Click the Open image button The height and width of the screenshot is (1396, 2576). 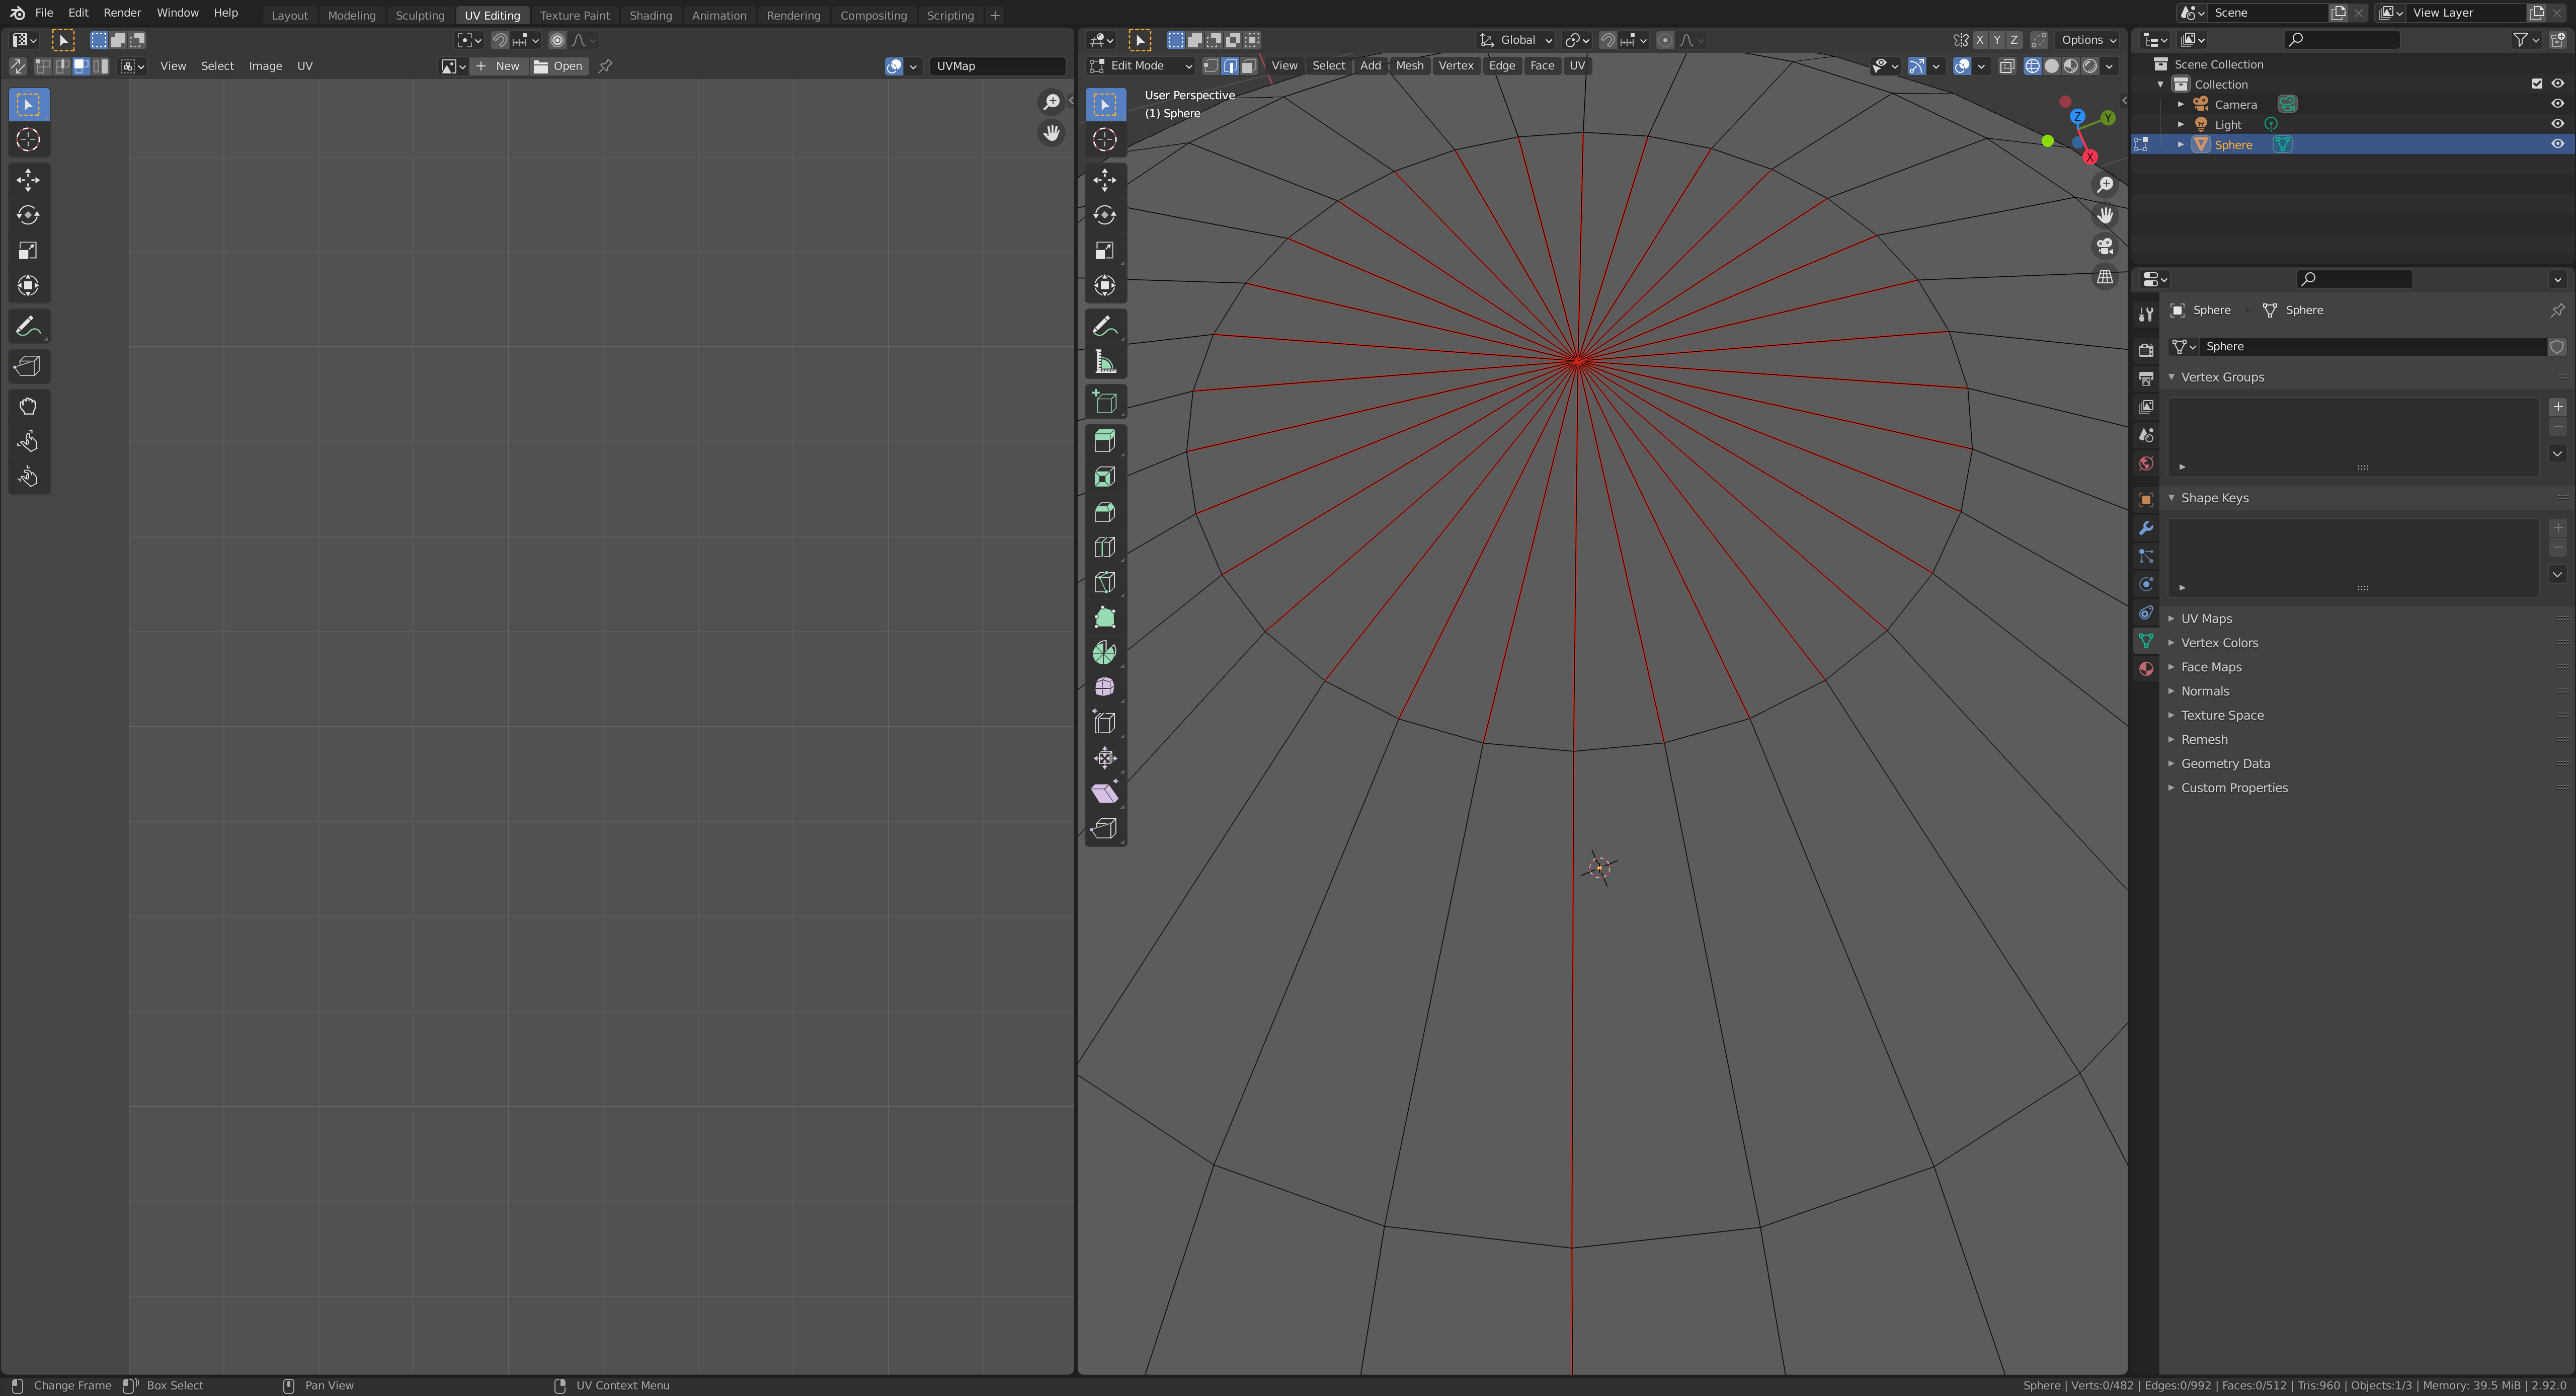[559, 66]
